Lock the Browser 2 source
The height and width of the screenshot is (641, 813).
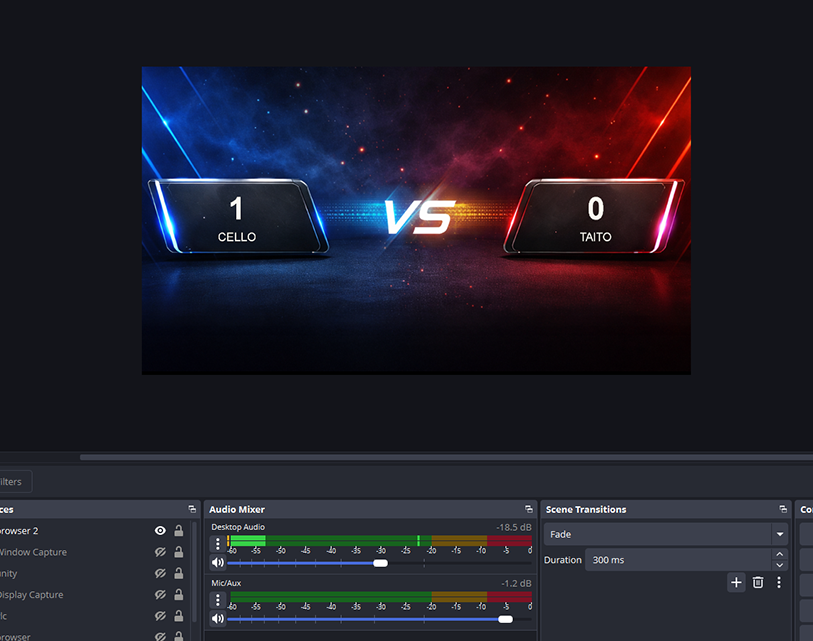point(179,530)
